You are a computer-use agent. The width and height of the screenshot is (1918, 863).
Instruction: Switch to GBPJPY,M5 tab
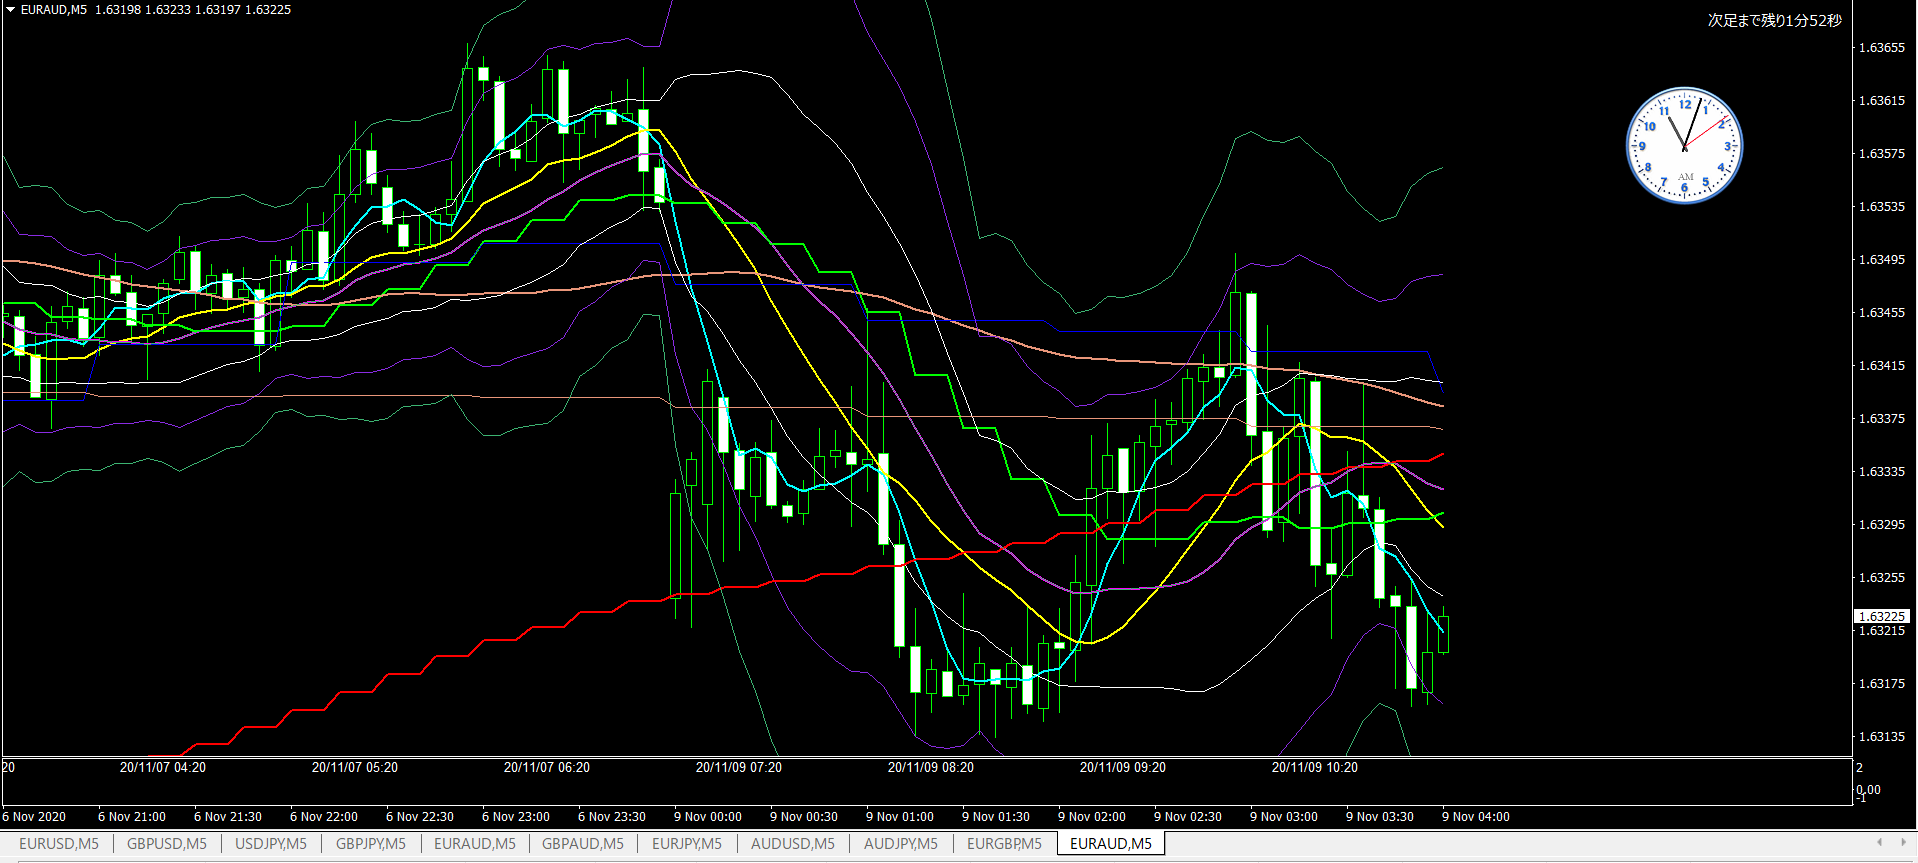370,844
